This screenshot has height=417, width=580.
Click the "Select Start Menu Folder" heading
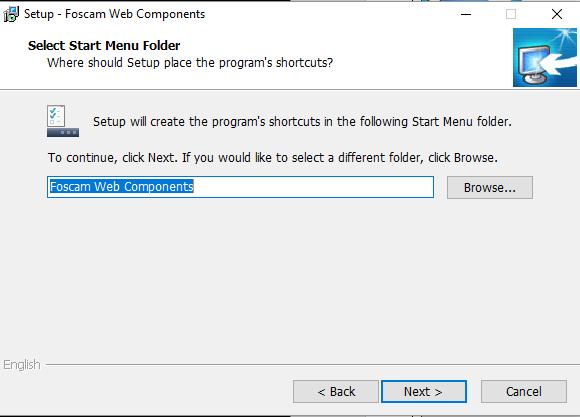104,46
